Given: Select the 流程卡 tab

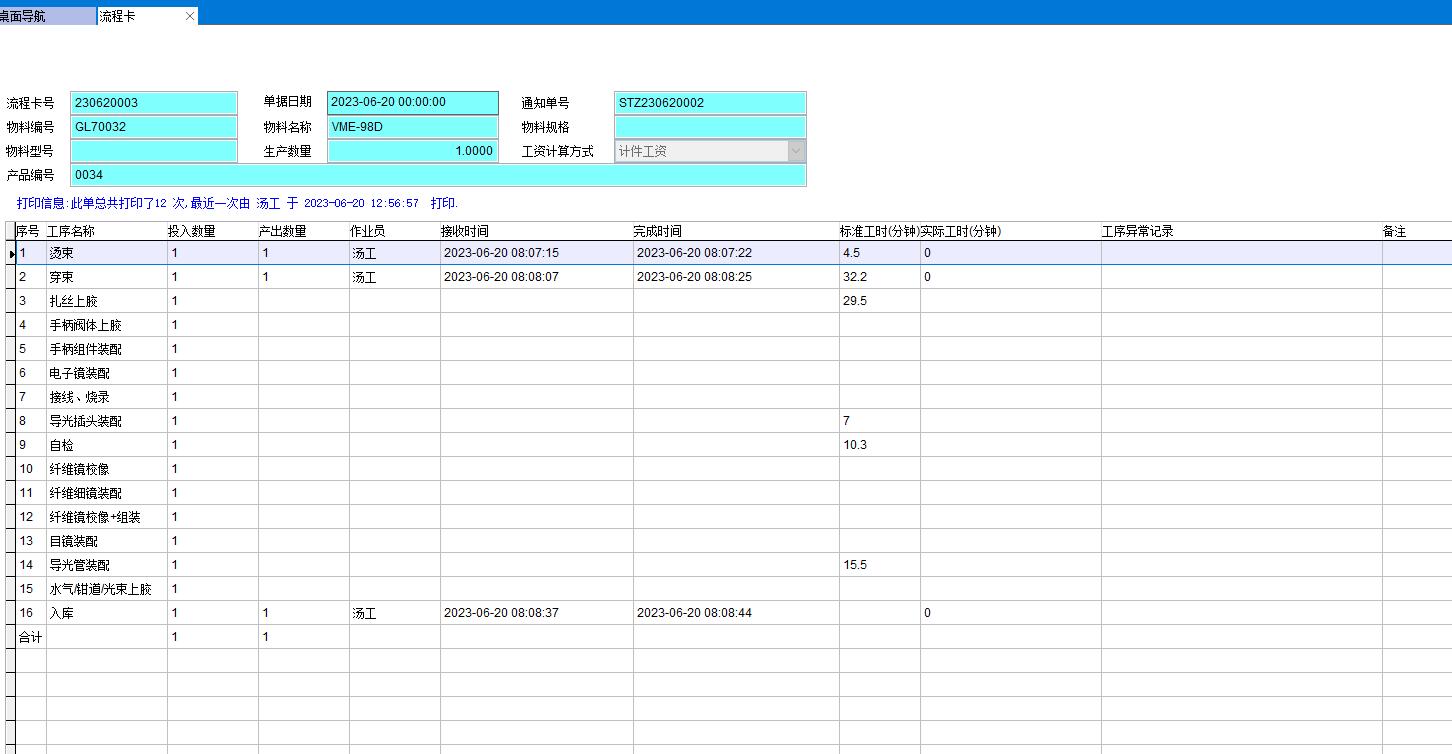Looking at the screenshot, I should tap(135, 16).
